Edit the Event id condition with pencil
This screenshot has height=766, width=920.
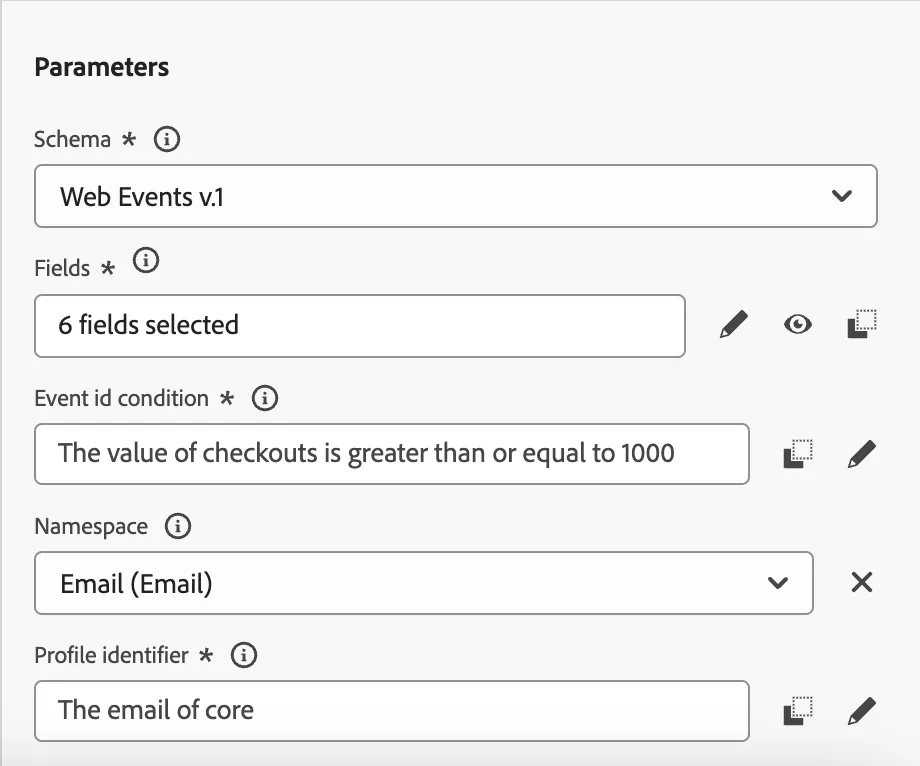tap(862, 454)
